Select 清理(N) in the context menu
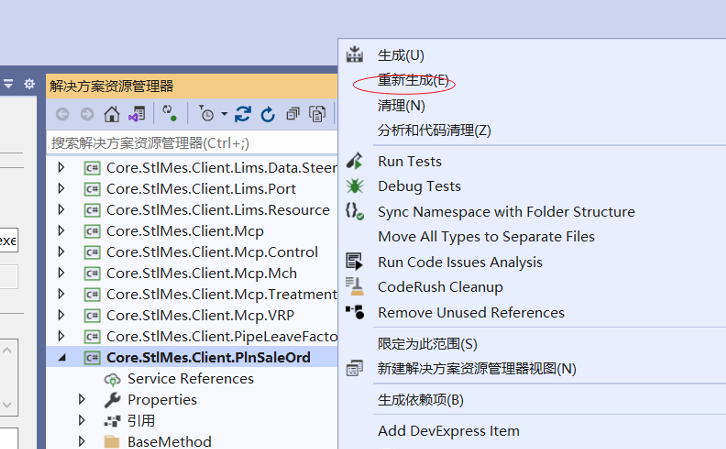Image resolution: width=726 pixels, height=449 pixels. [401, 105]
